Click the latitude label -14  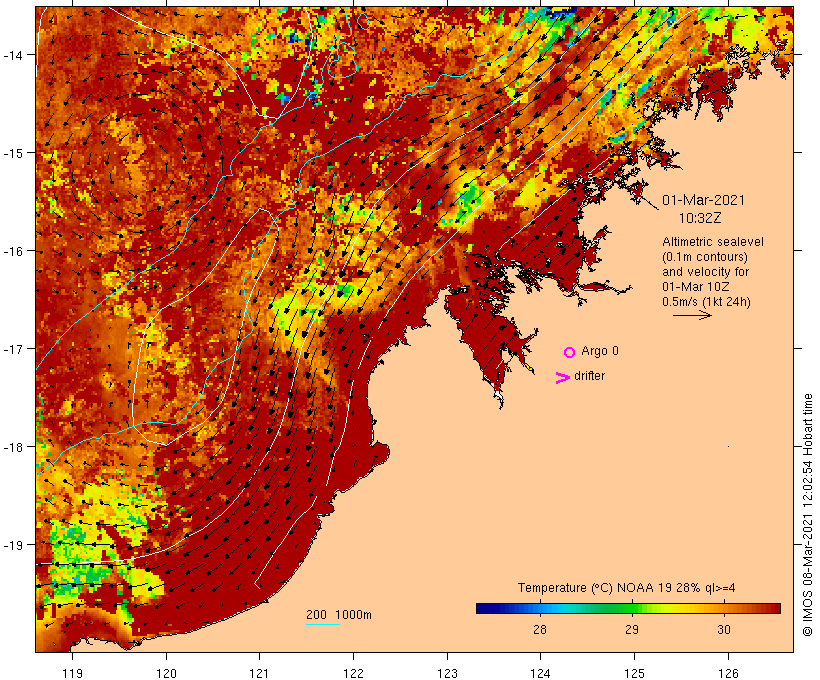click(x=13, y=55)
